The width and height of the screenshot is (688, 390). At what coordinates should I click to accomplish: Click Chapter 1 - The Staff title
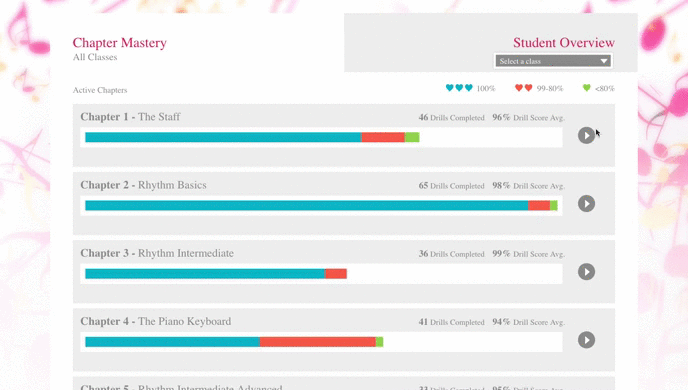click(x=130, y=117)
